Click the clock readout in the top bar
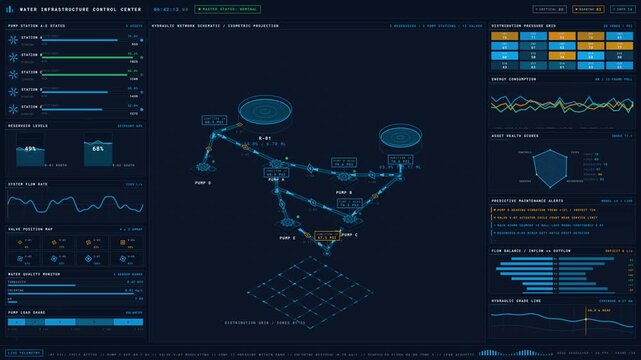641x360 pixels. 171,9
